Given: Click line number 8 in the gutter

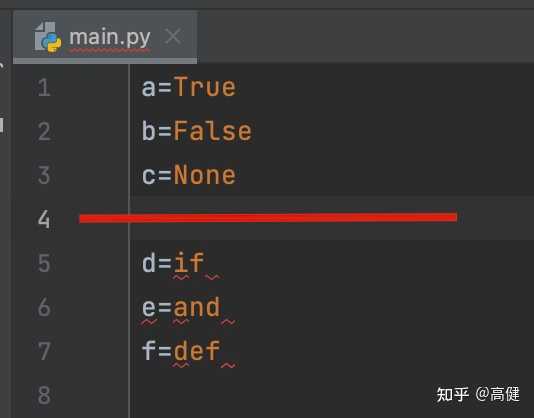Looking at the screenshot, I should pos(44,395).
